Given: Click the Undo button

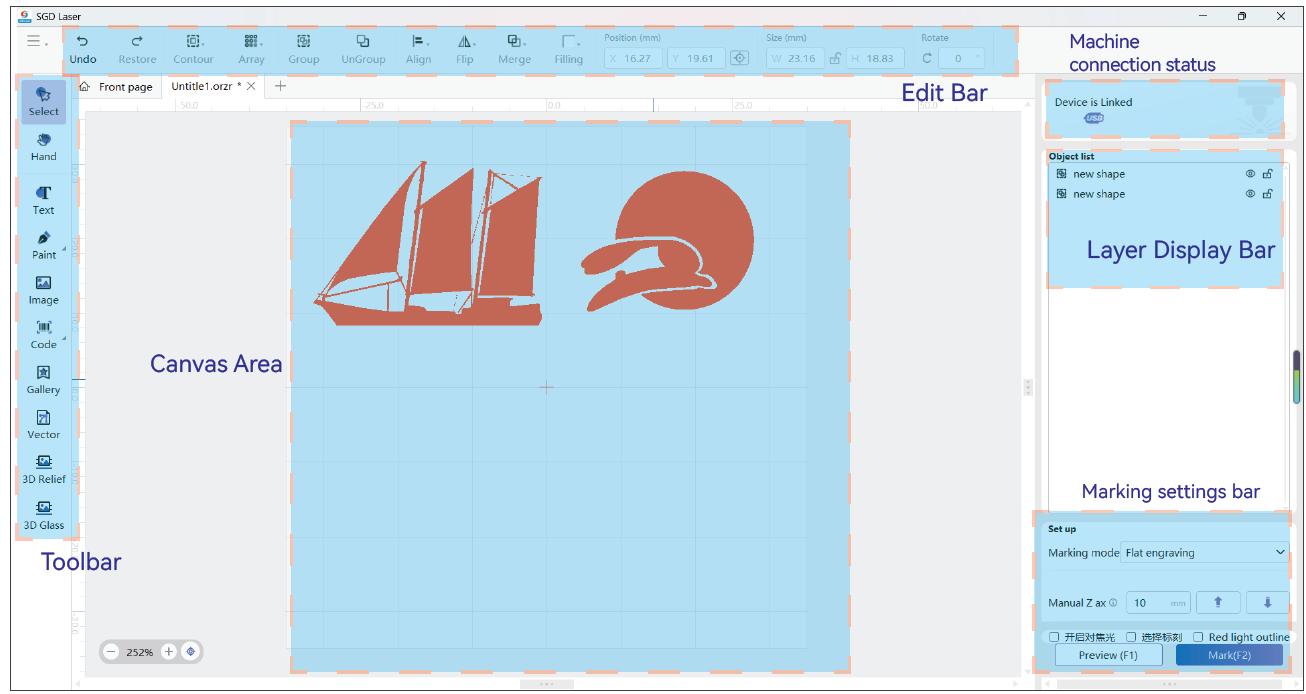Looking at the screenshot, I should point(83,48).
